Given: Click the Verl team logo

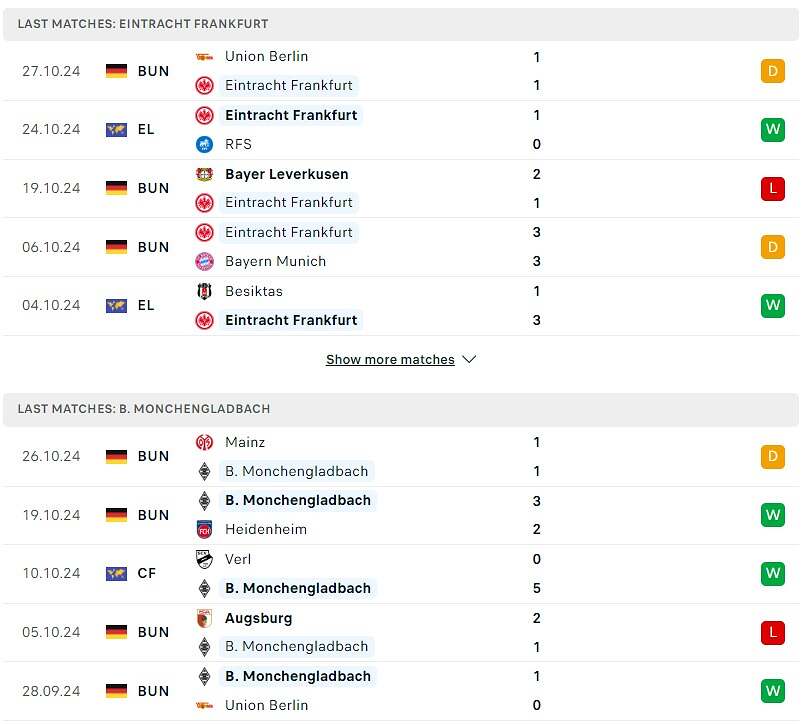Looking at the screenshot, I should click(x=204, y=559).
